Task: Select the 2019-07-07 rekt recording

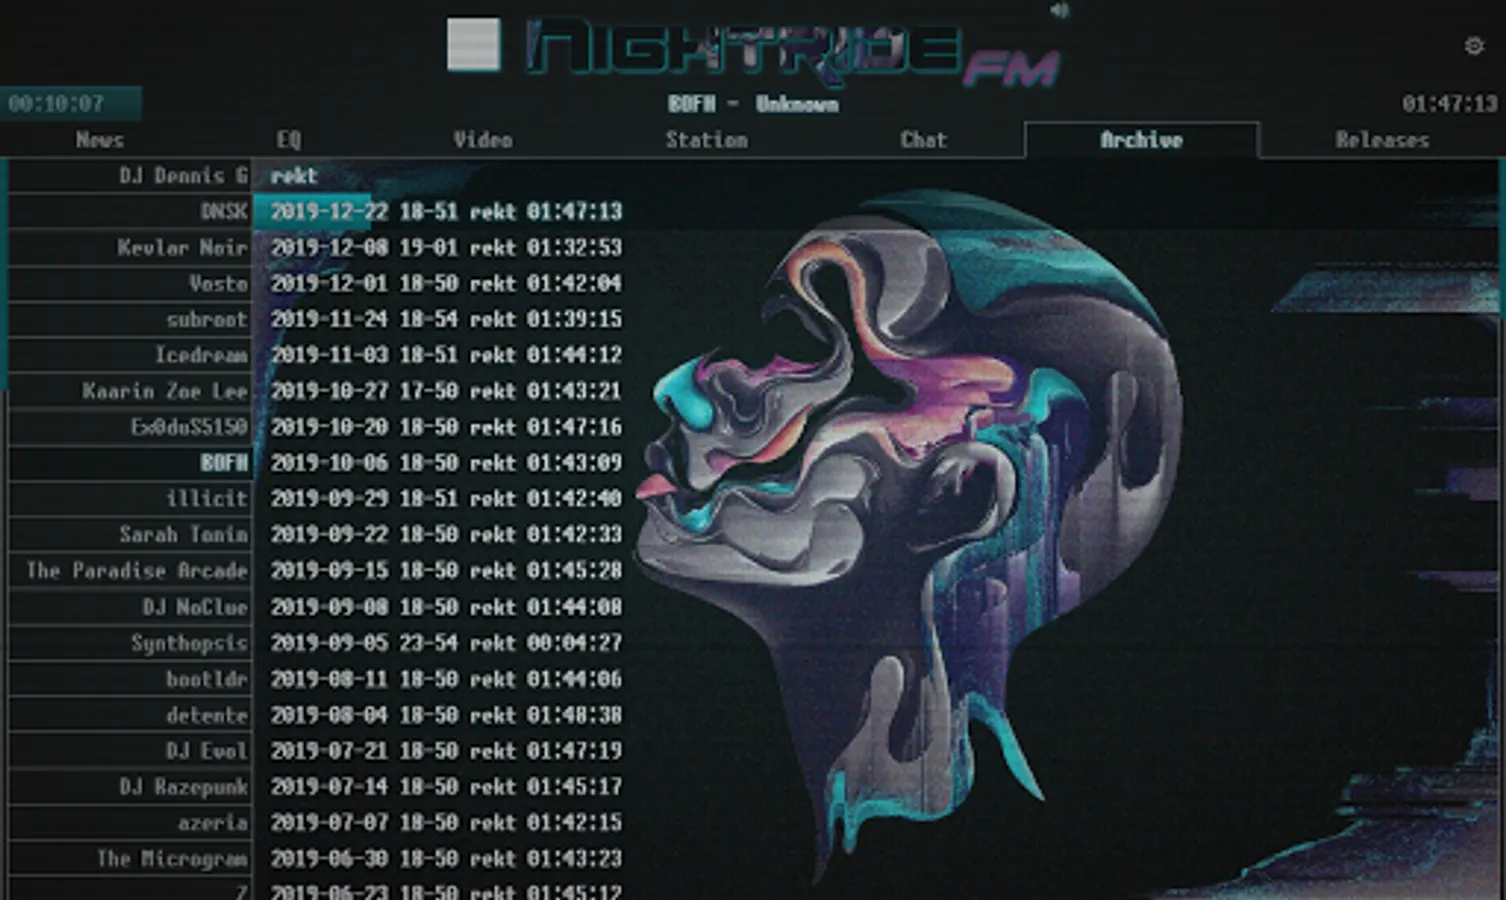Action: (446, 822)
